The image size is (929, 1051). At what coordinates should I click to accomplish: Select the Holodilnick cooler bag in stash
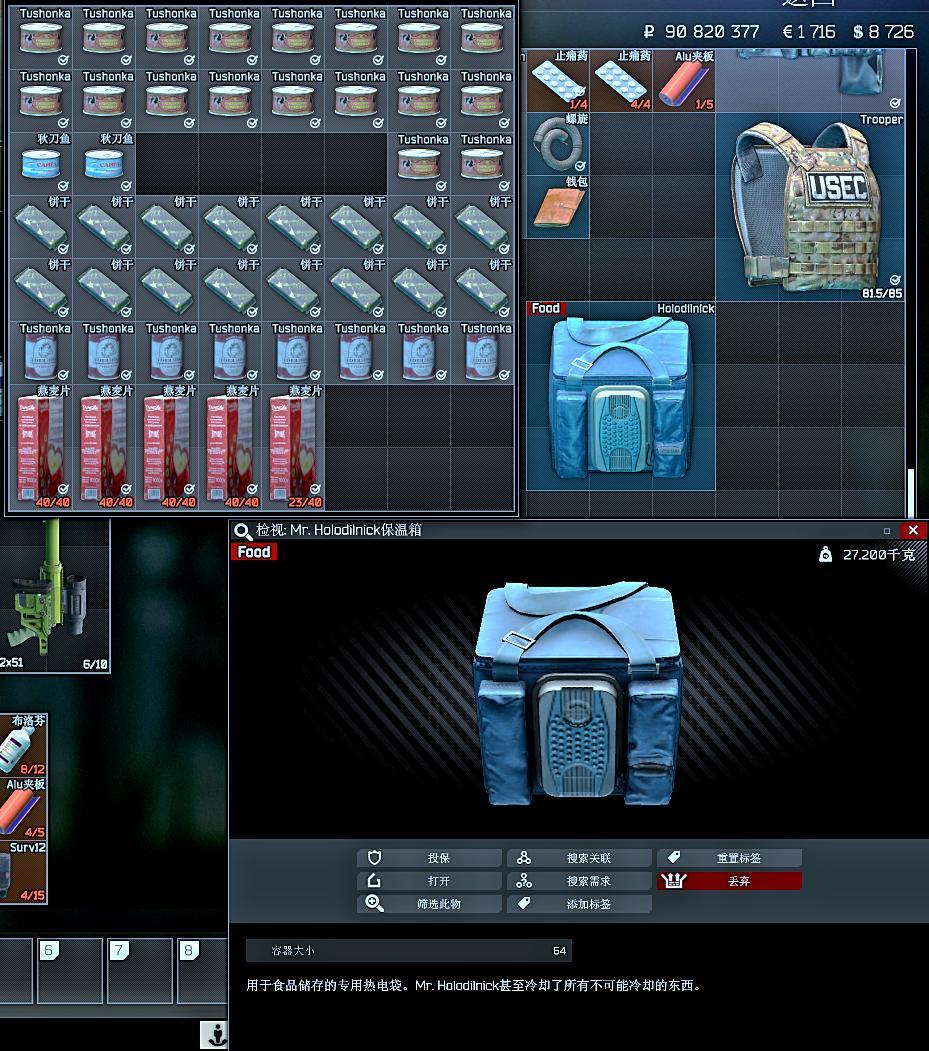[x=621, y=396]
